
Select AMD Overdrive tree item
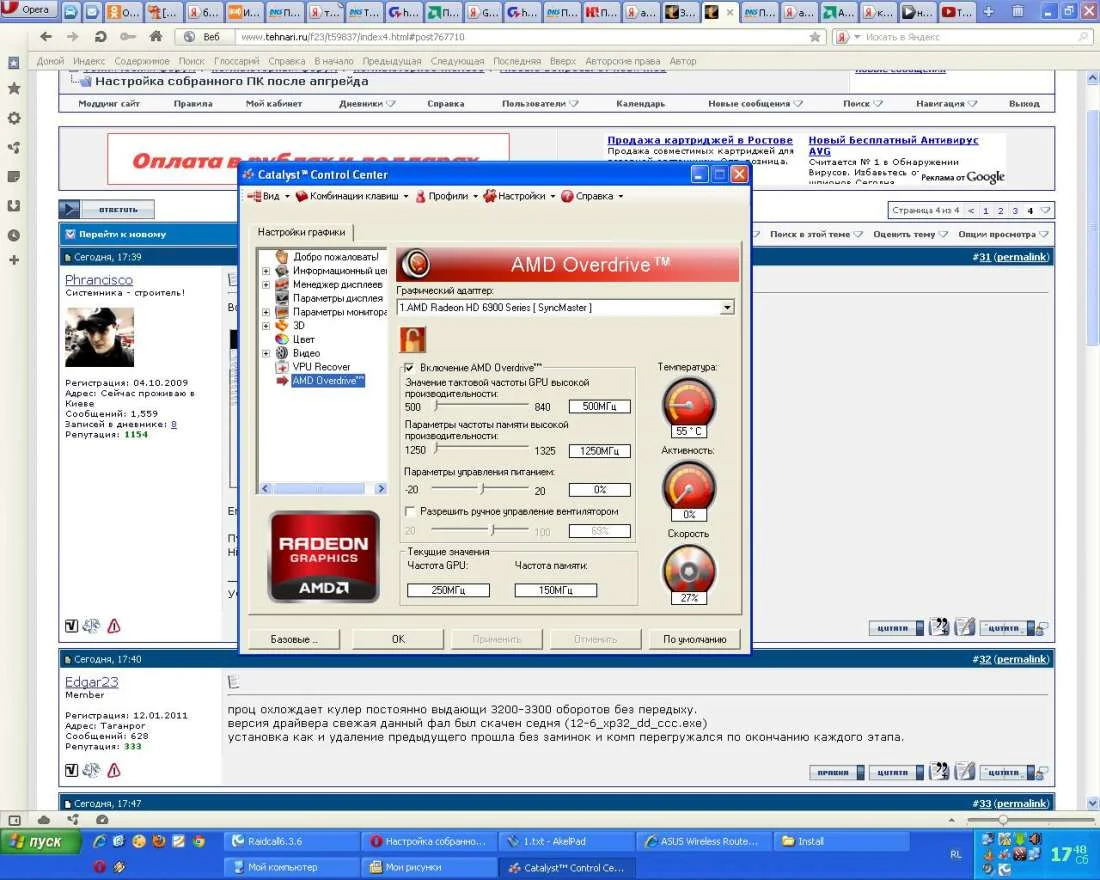click(328, 380)
